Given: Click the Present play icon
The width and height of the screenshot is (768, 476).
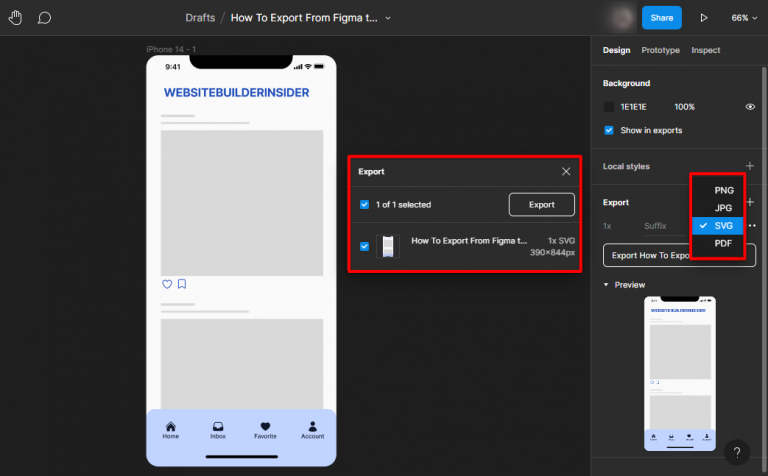Looking at the screenshot, I should point(704,18).
